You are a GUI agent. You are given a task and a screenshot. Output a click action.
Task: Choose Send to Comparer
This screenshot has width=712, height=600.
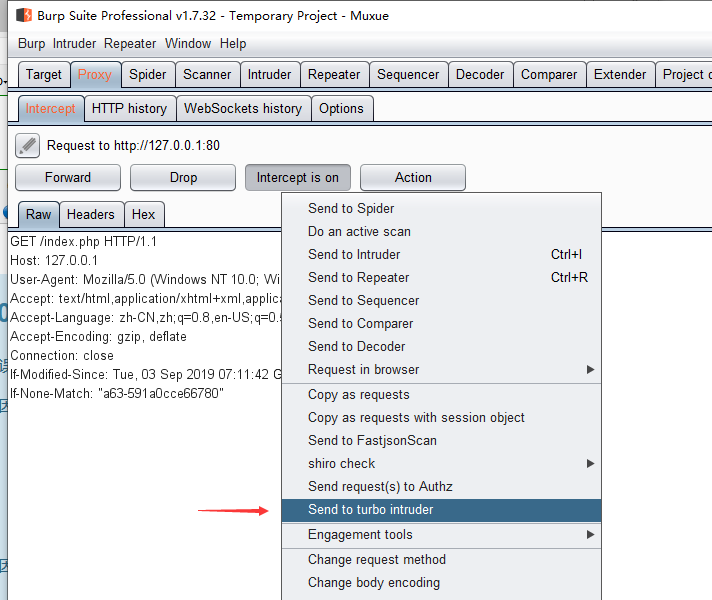pyautogui.click(x=441, y=323)
